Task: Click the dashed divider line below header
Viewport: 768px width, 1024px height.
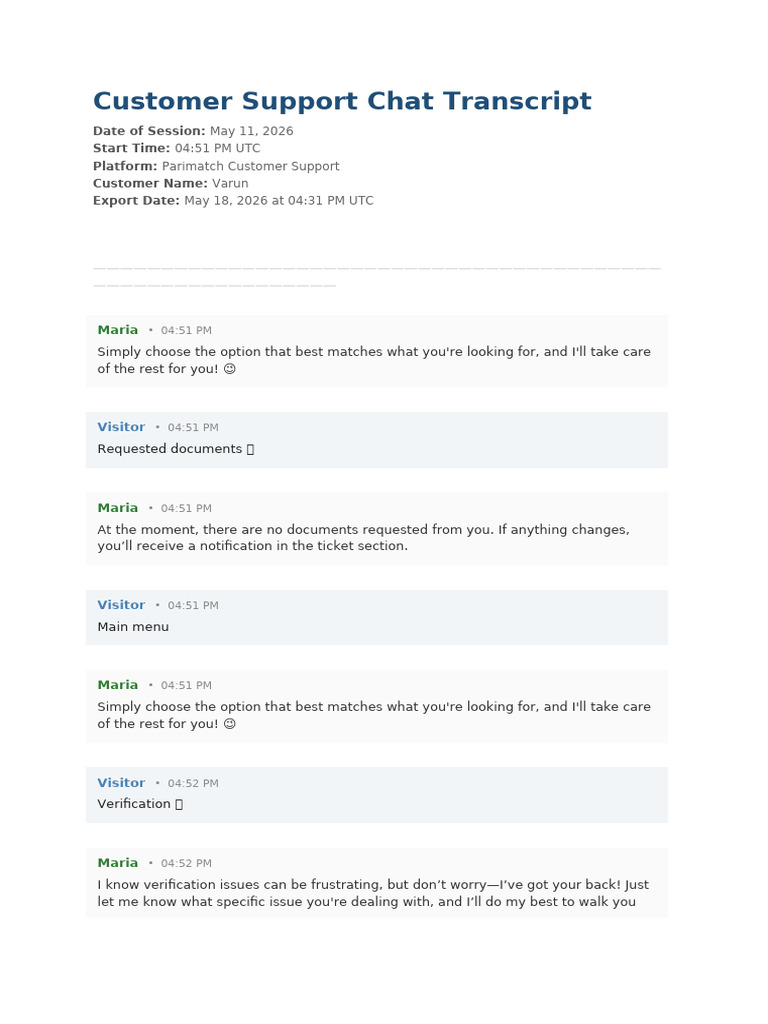Action: (377, 277)
